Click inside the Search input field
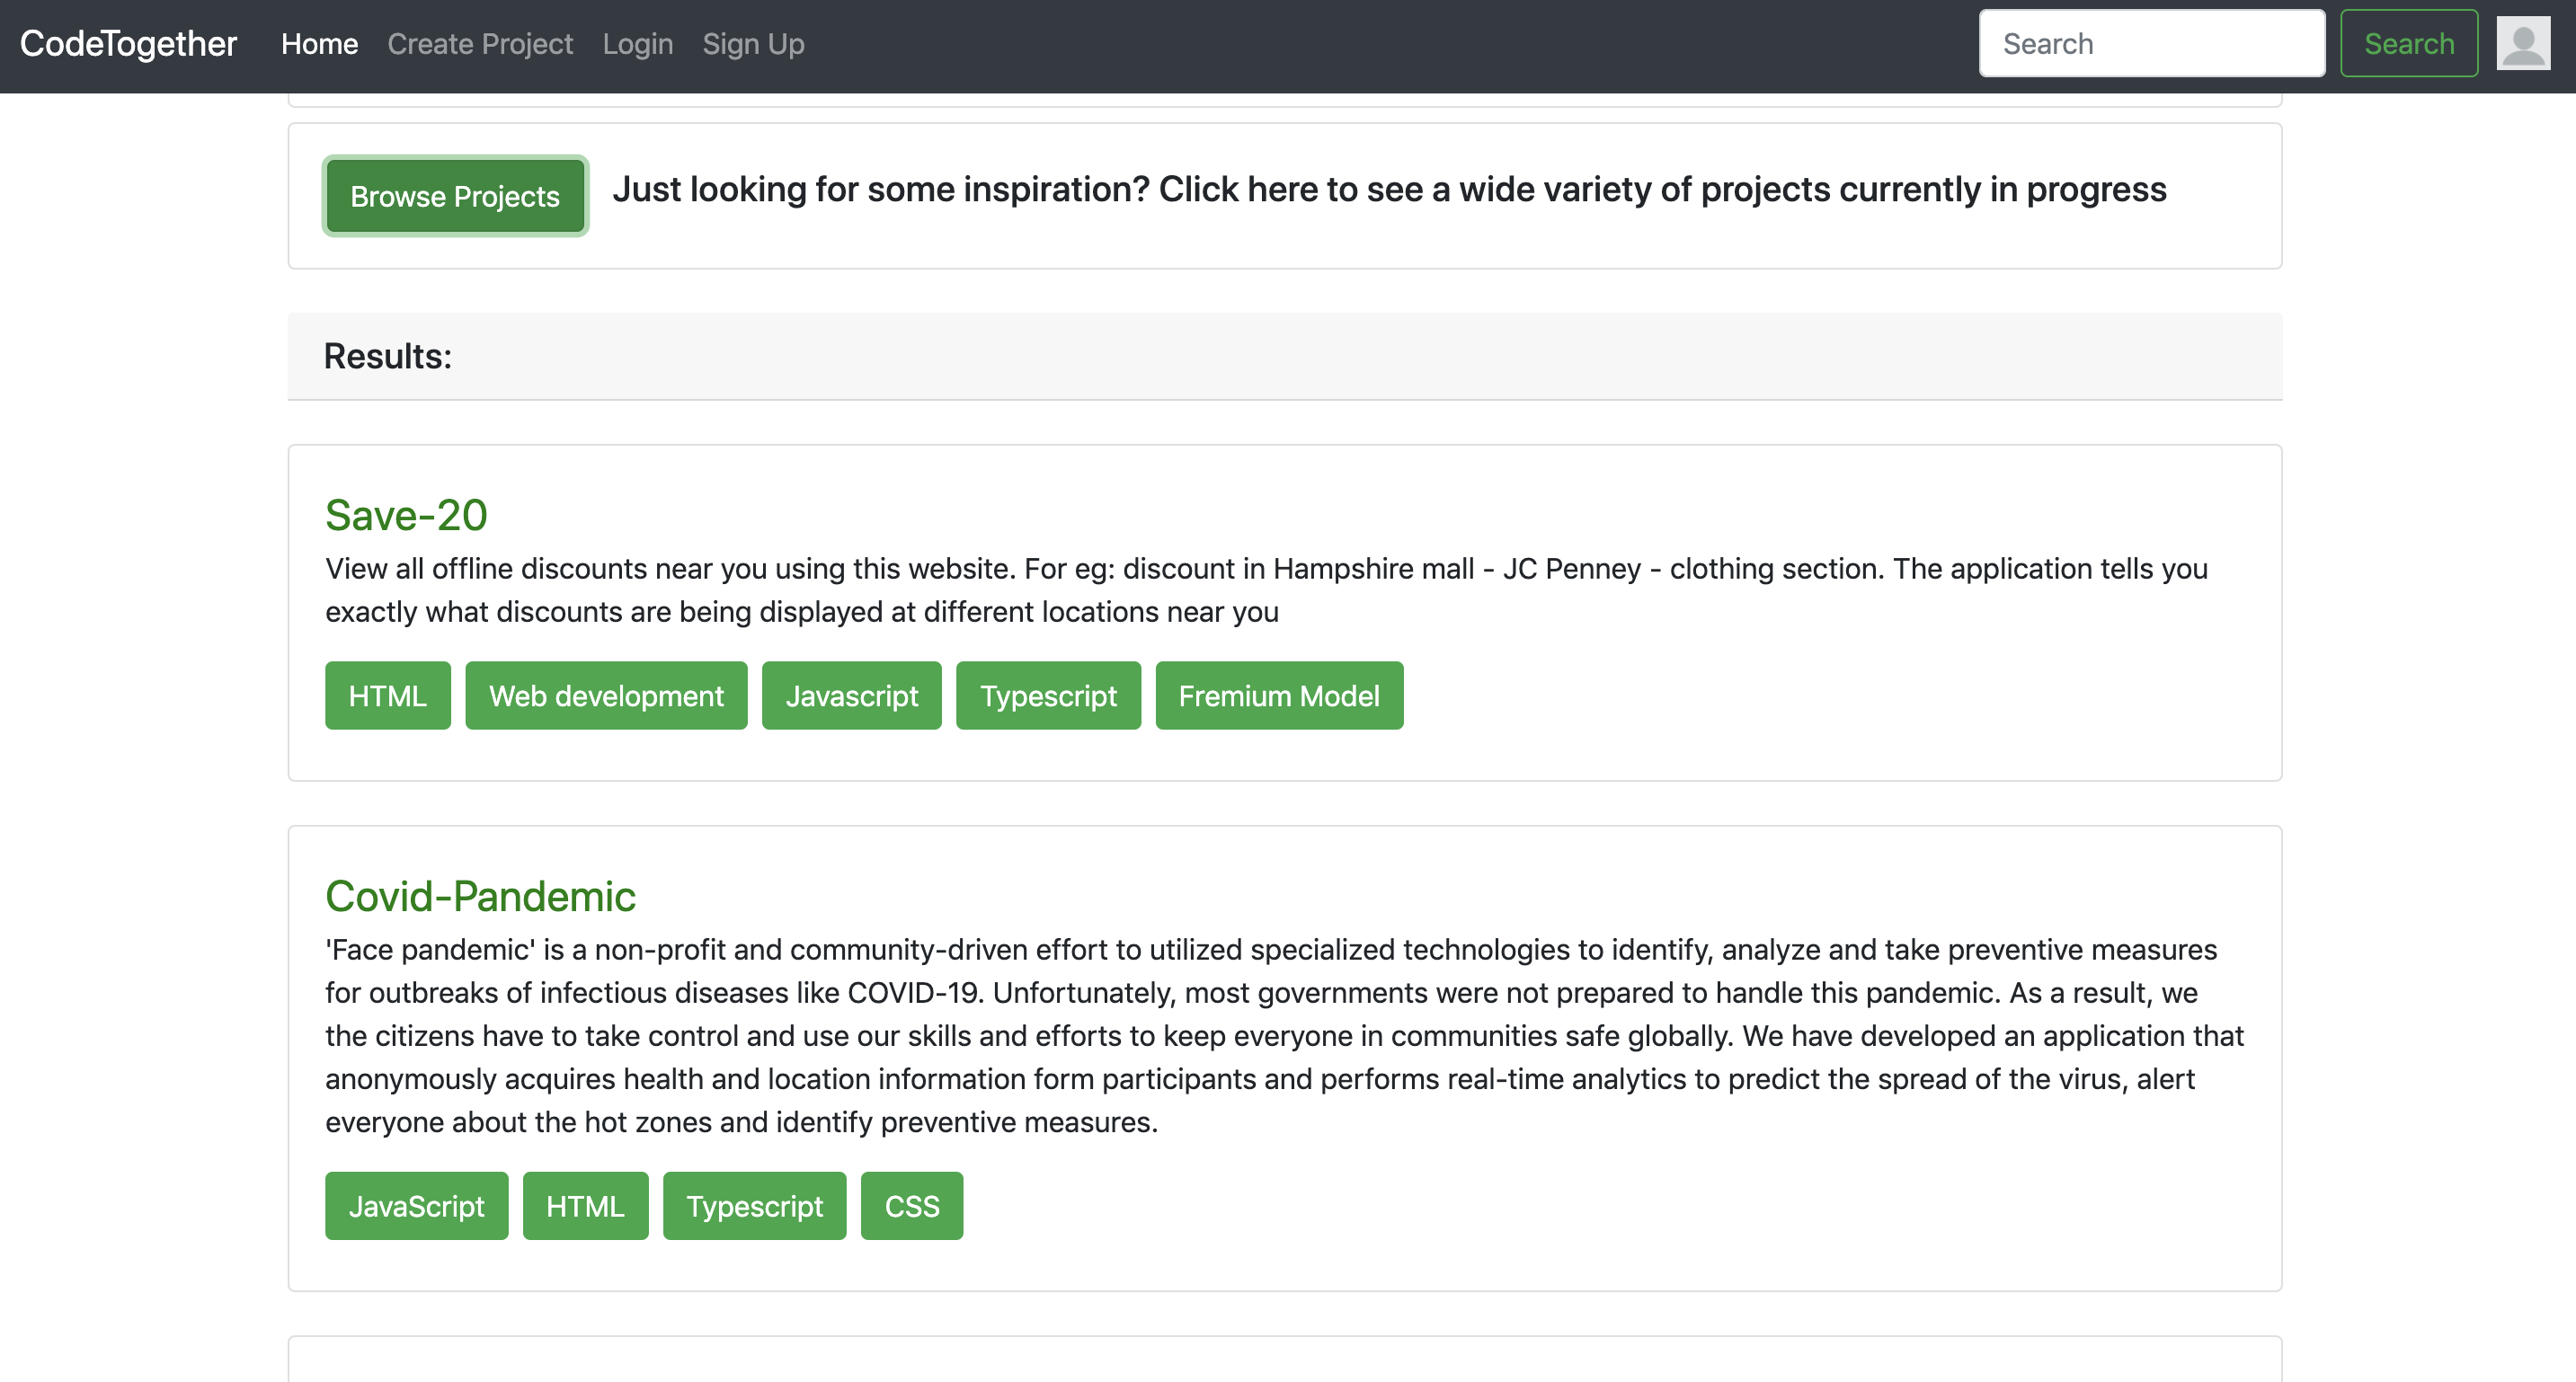Screen dimensions: 2576x1382 (2151, 42)
